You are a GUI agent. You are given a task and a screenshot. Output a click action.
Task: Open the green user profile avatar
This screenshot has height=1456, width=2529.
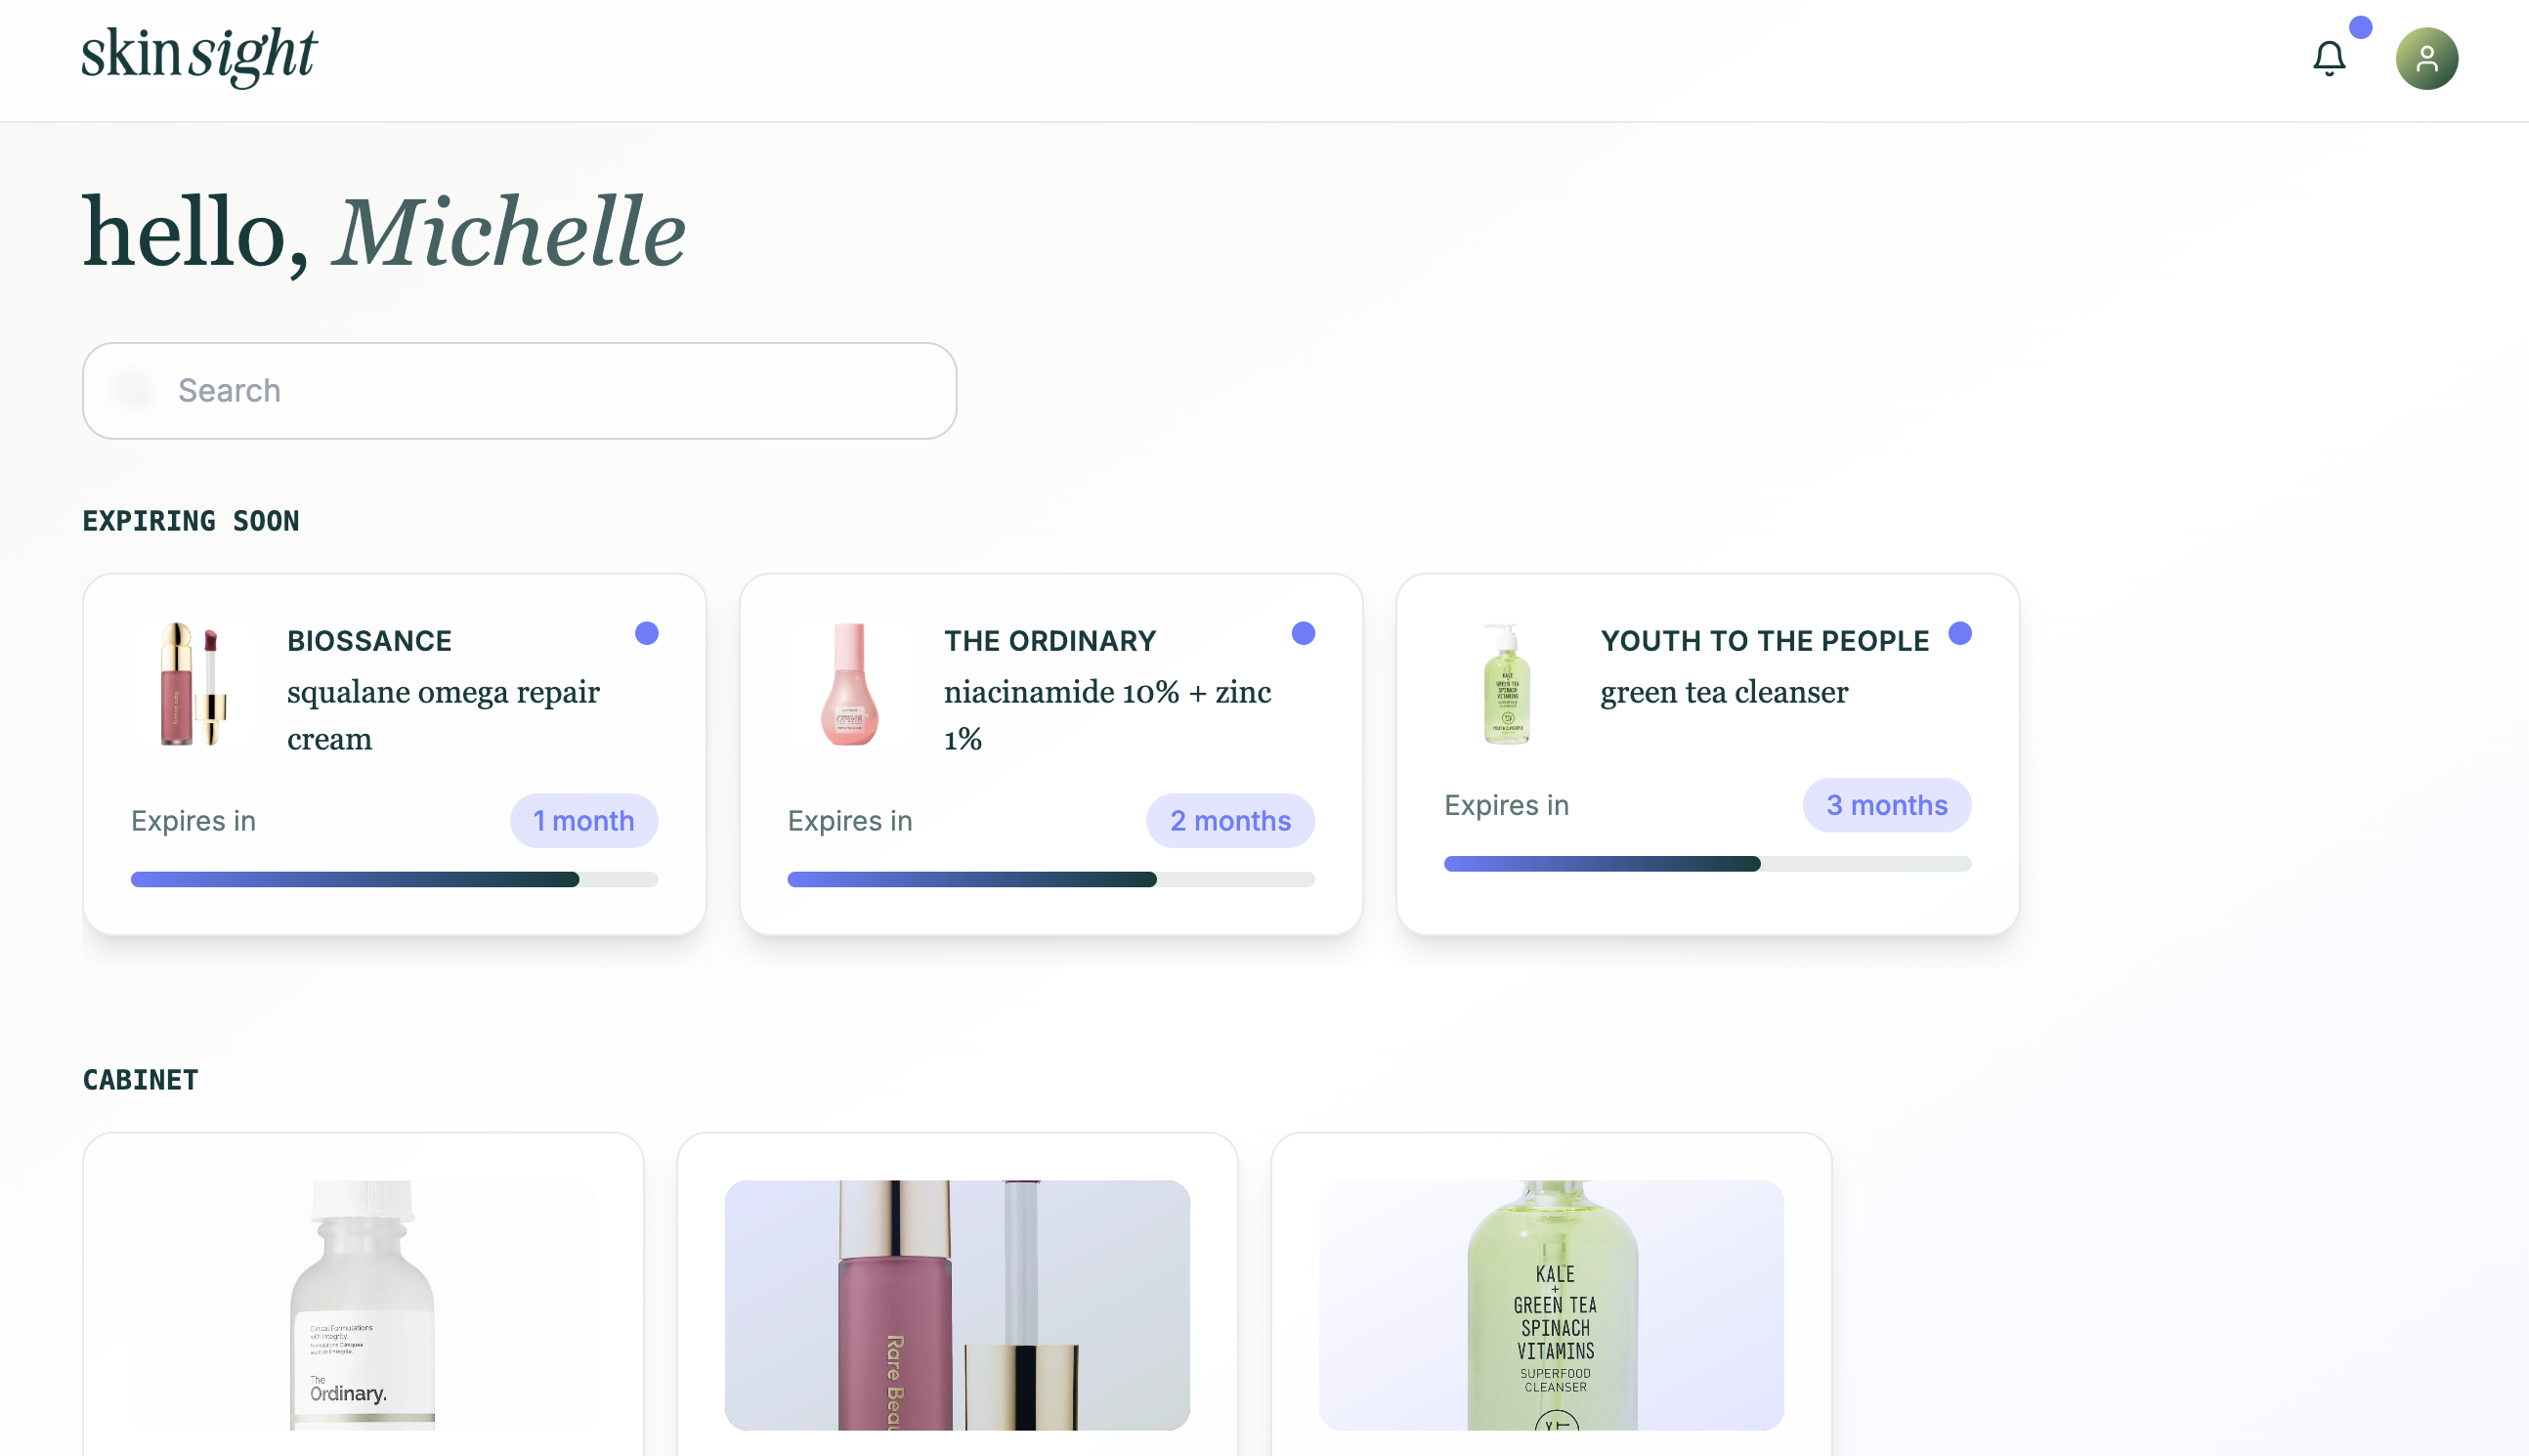click(2426, 58)
